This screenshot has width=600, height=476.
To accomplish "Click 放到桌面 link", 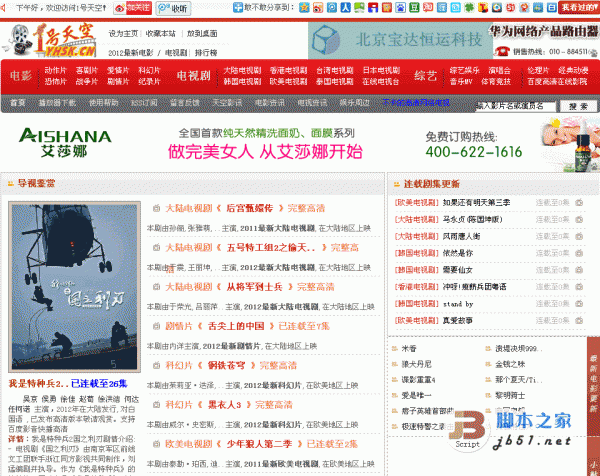I will click(x=202, y=34).
